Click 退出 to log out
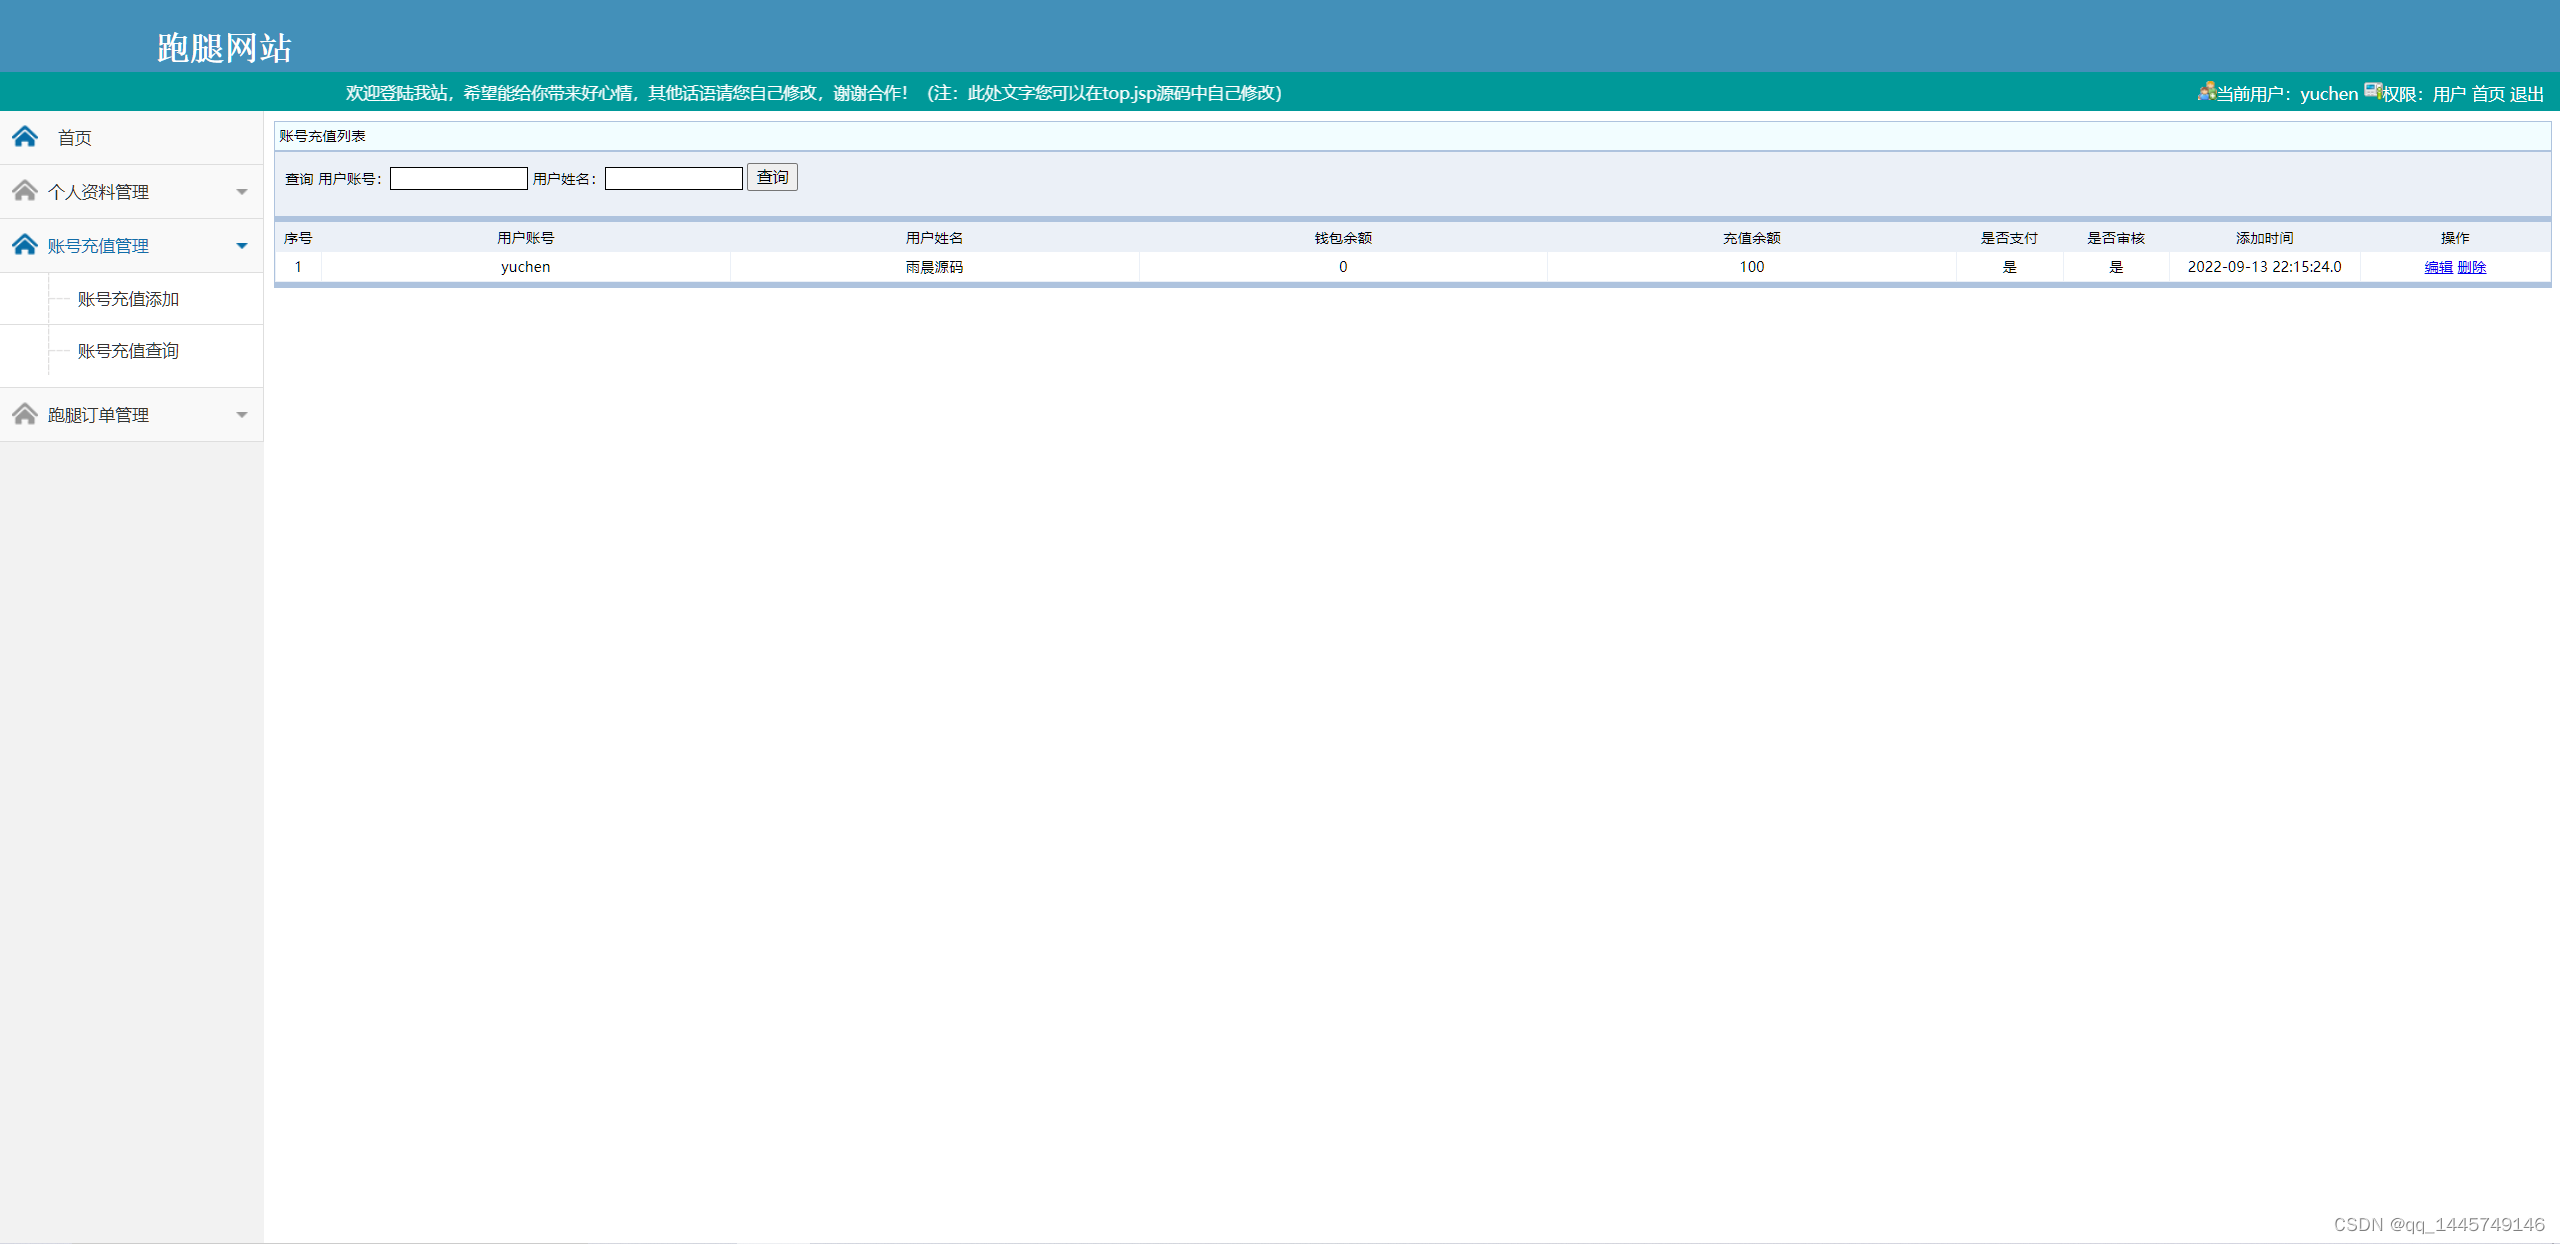The image size is (2560, 1244). (2527, 94)
